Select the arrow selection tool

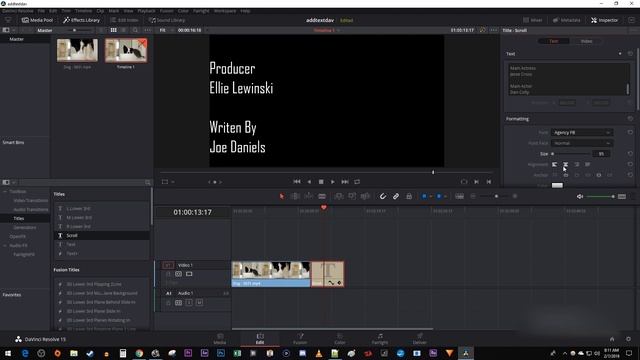pos(282,196)
